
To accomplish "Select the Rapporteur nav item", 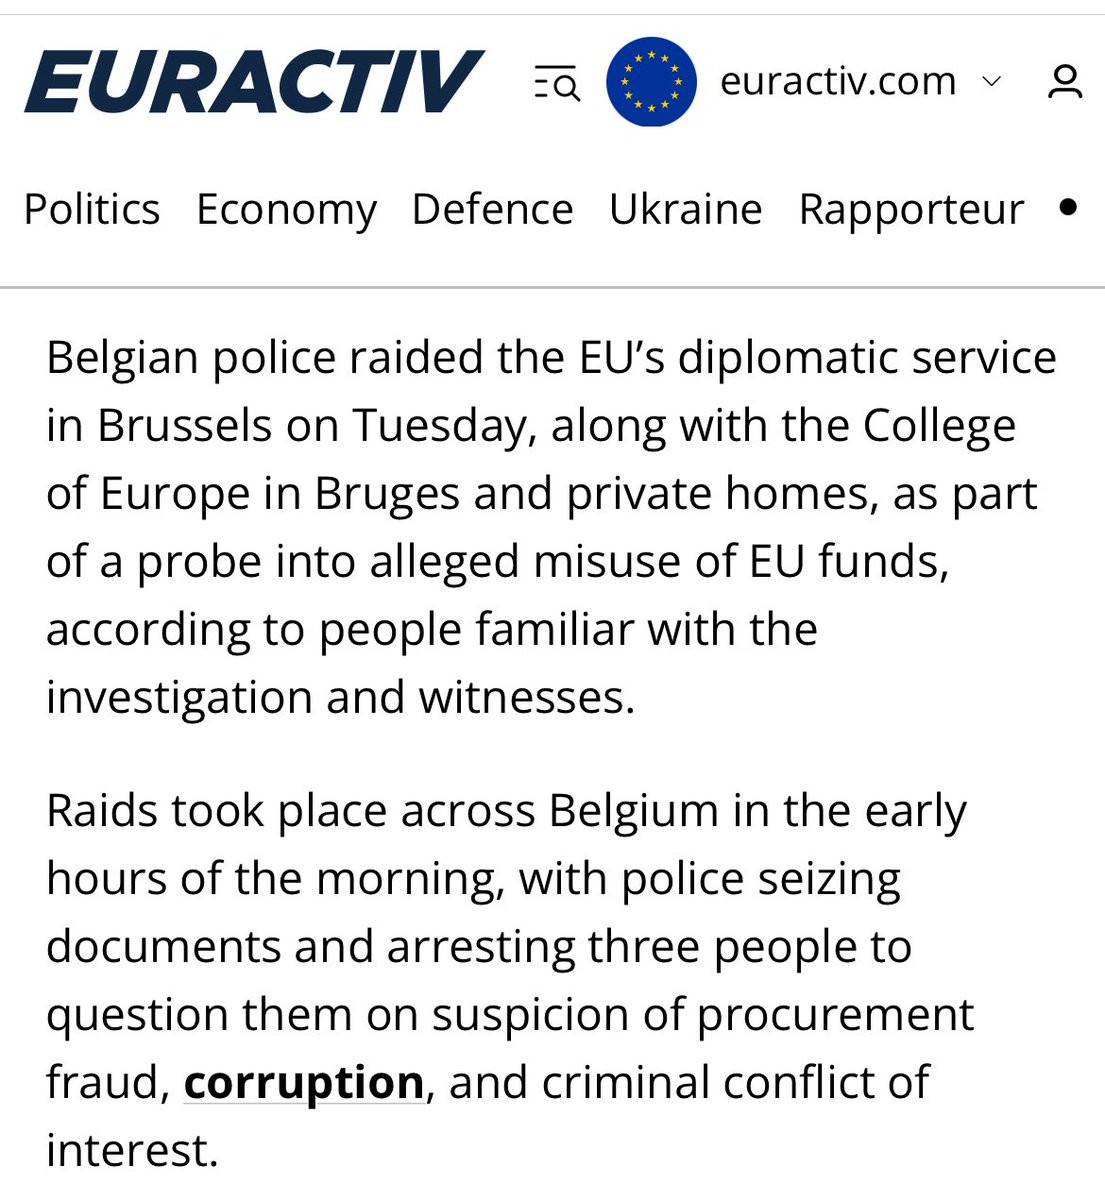I will click(x=911, y=211).
